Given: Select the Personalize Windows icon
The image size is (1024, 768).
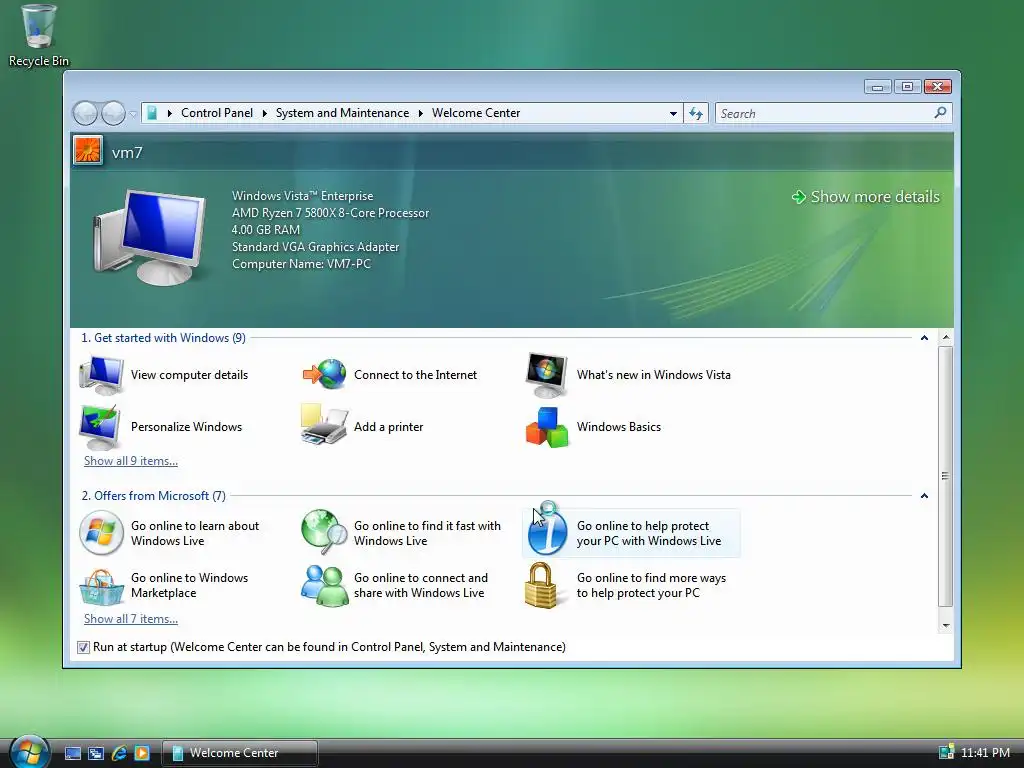Looking at the screenshot, I should 100,427.
